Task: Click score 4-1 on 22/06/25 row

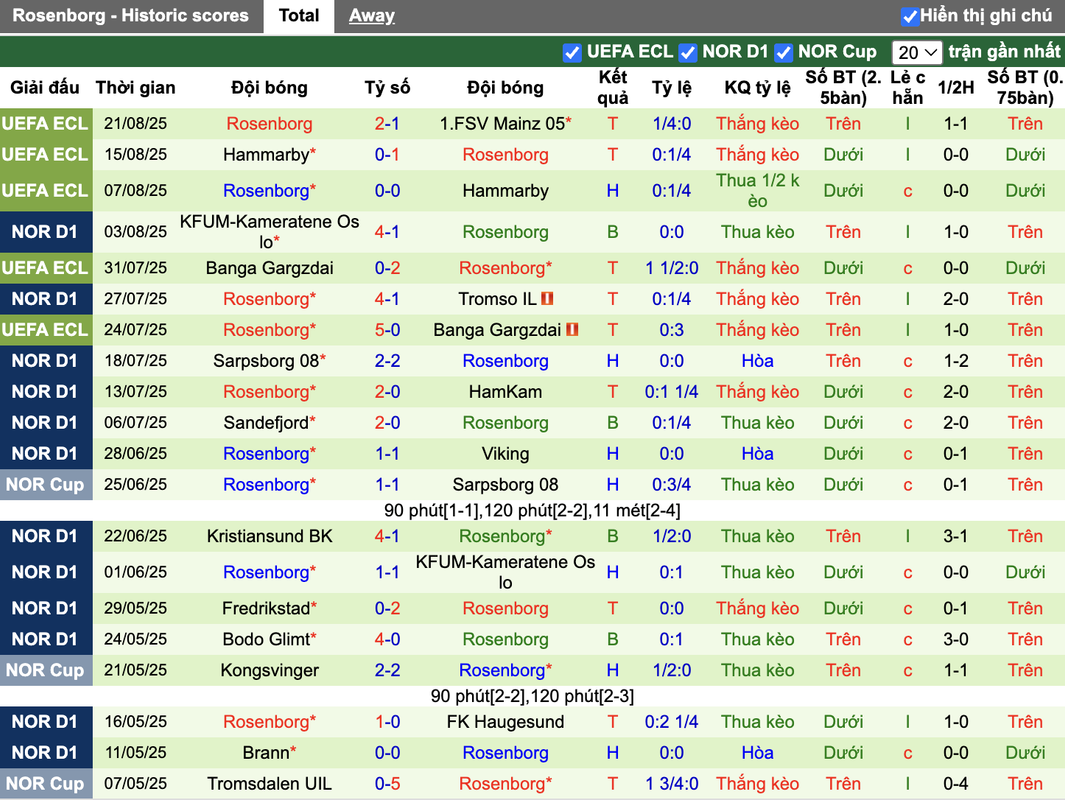Action: pos(387,536)
